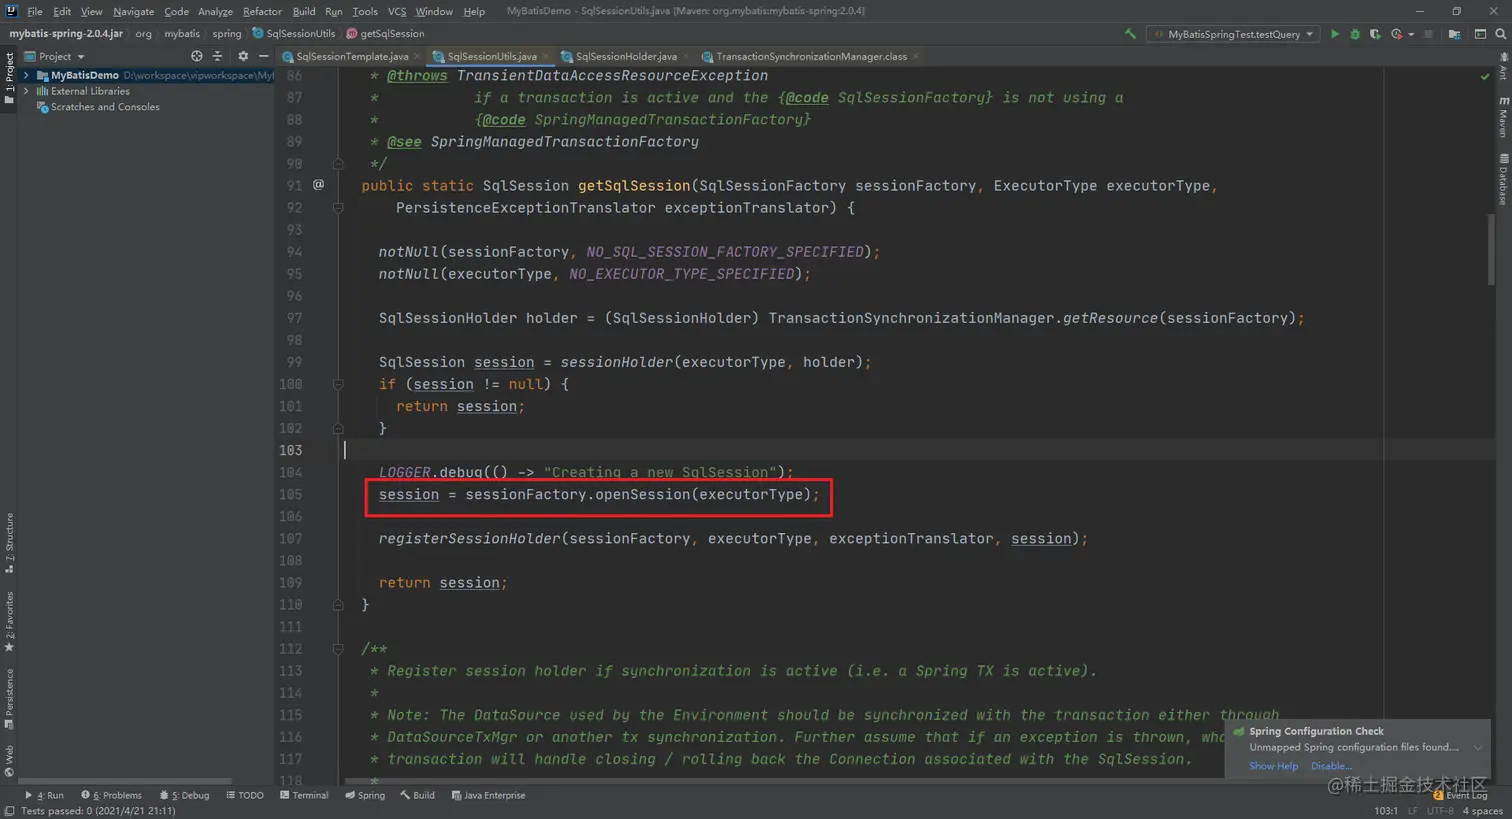Toggle the Maven tool window on right edge

tap(1503, 117)
